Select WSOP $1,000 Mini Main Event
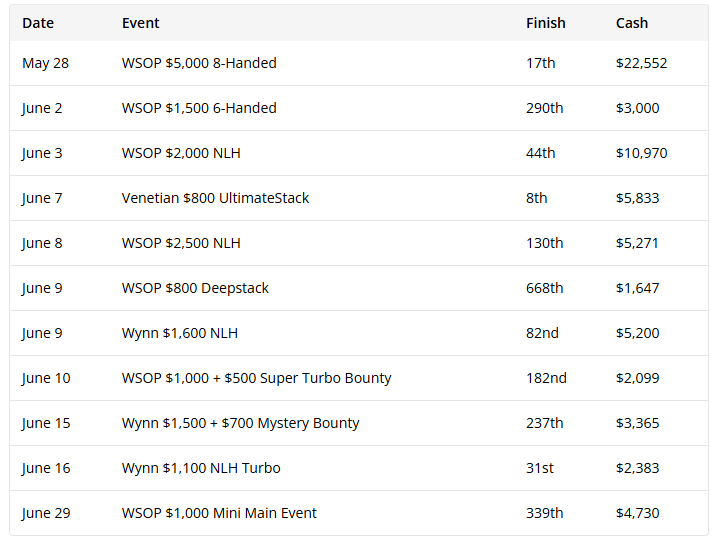720x540 pixels. point(219,513)
